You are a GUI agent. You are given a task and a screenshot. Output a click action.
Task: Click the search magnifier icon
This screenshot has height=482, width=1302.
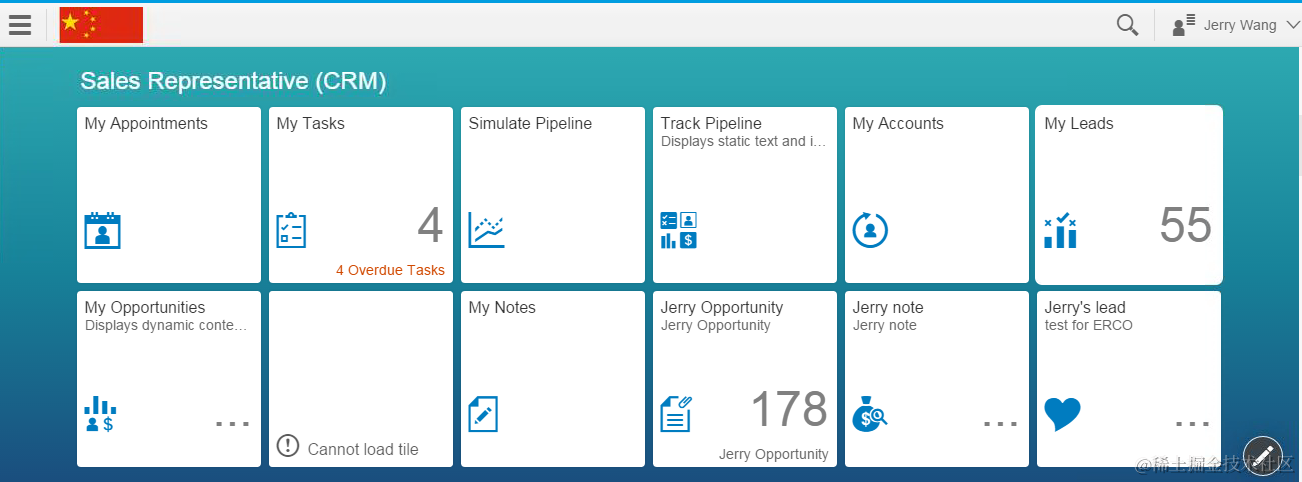click(1127, 25)
